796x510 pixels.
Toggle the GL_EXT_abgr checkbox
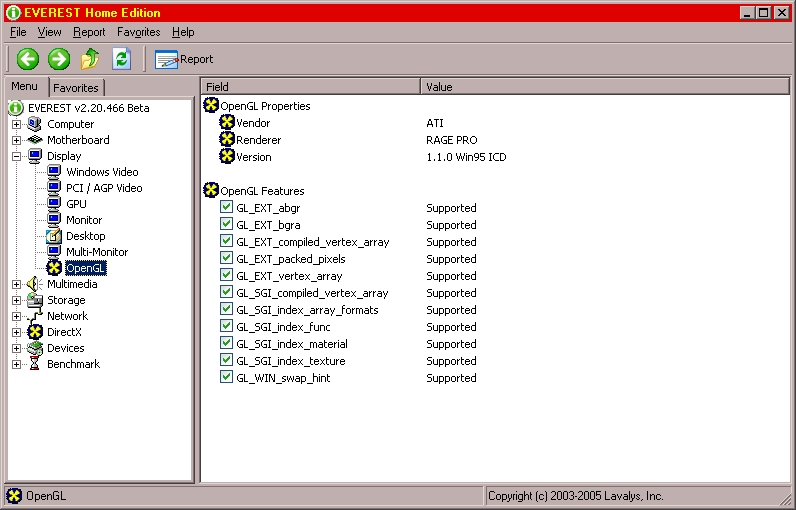(x=226, y=207)
